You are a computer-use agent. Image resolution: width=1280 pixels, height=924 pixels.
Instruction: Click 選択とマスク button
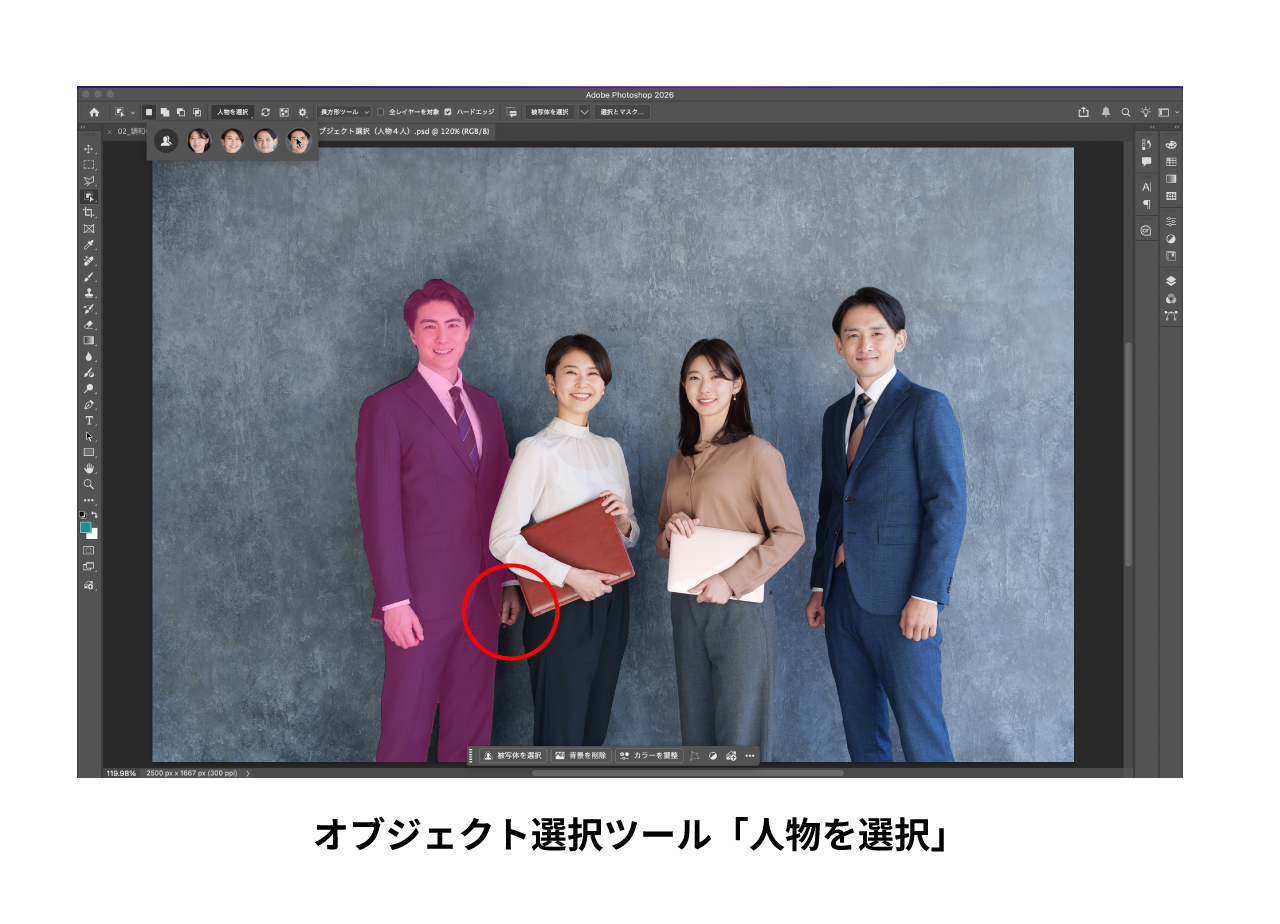pyautogui.click(x=622, y=112)
